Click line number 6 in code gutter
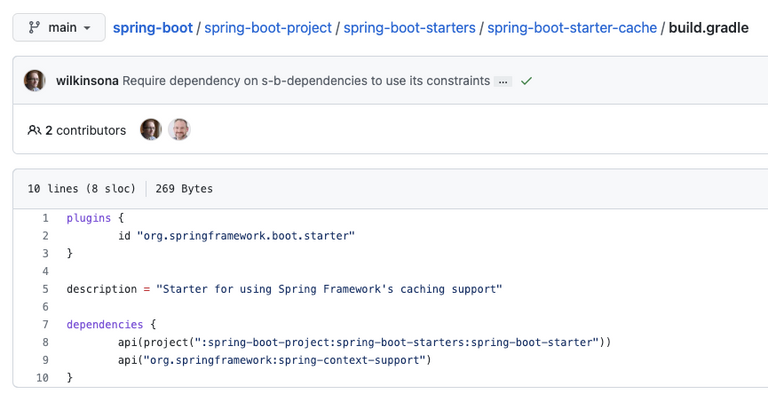This screenshot has width=768, height=400. [x=46, y=306]
